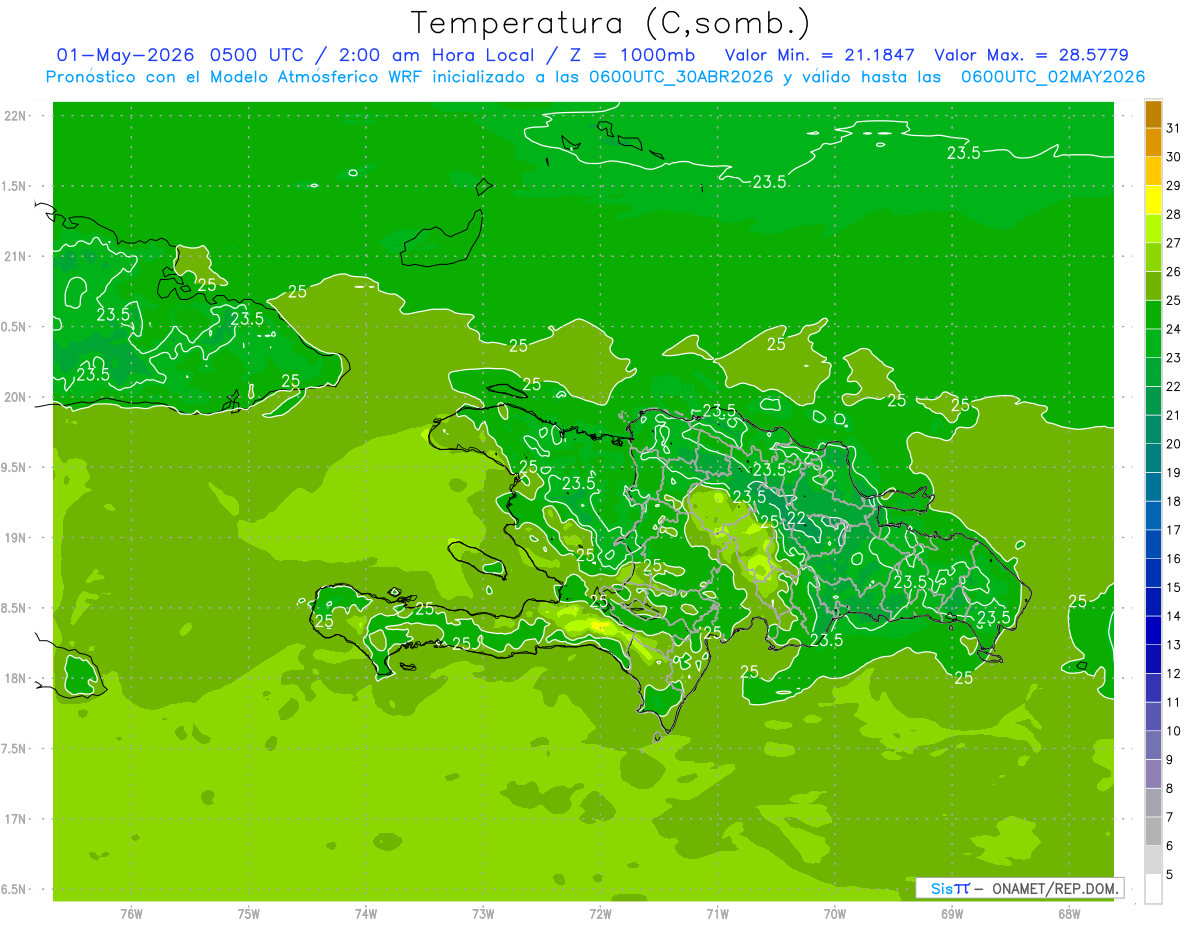This screenshot has width=1200, height=927.
Task: Click the dark blue 13 legend swatch
Action: 1153,631
